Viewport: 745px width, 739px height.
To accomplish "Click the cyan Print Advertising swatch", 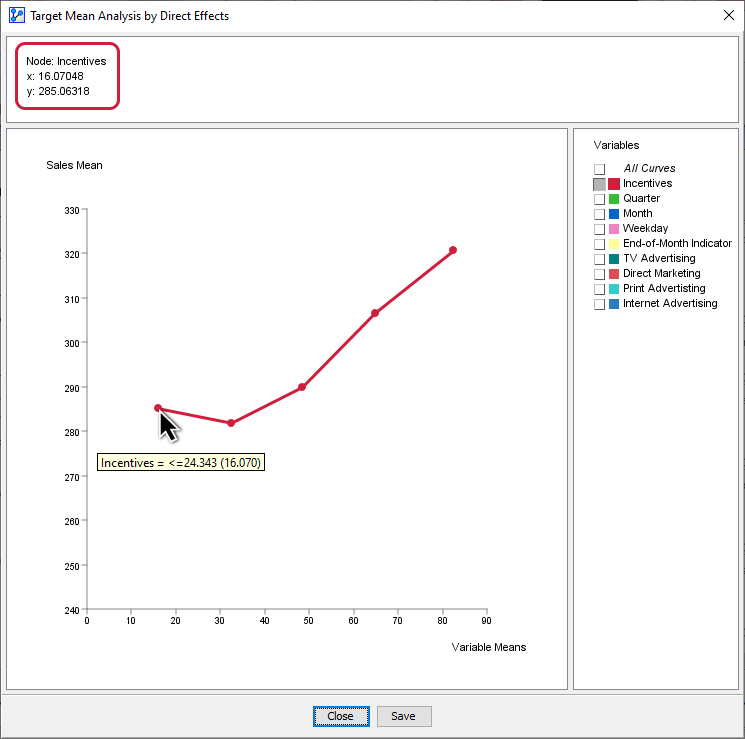I will 614,289.
